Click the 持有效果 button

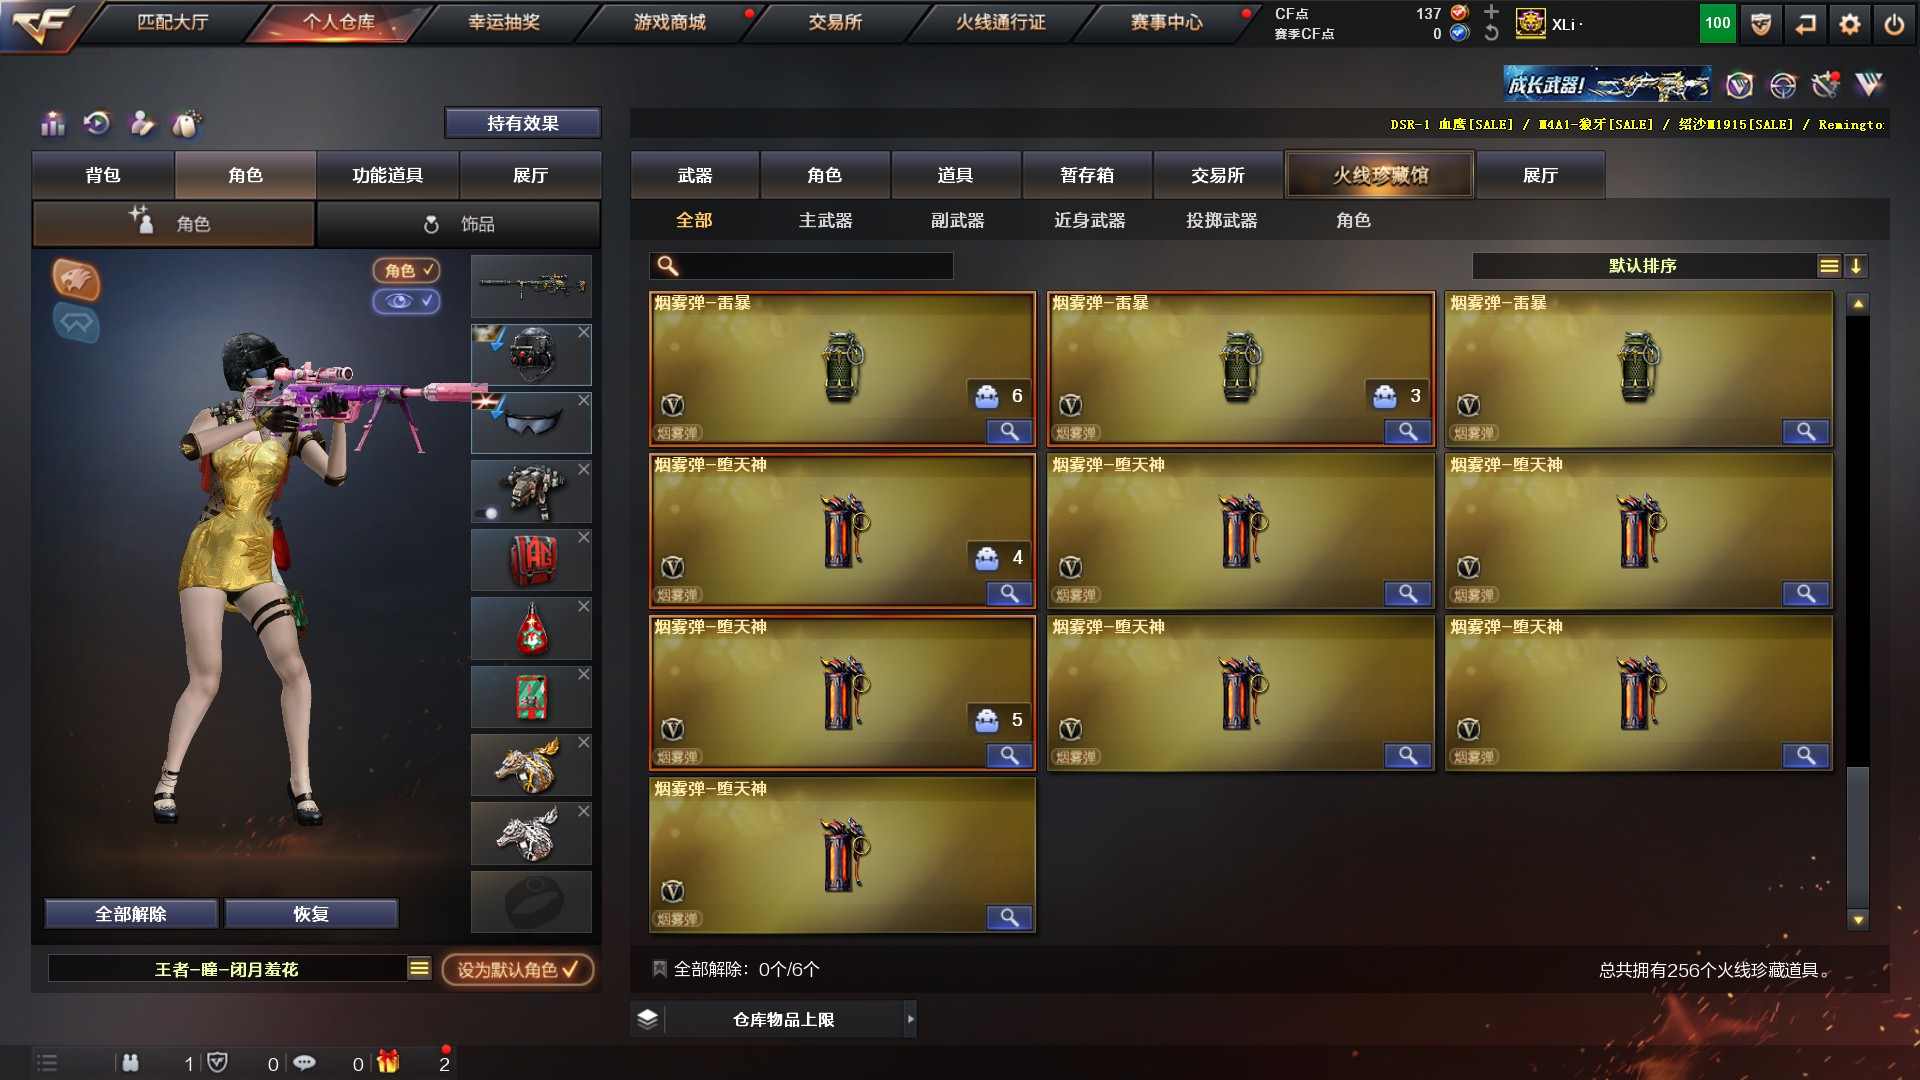click(523, 123)
